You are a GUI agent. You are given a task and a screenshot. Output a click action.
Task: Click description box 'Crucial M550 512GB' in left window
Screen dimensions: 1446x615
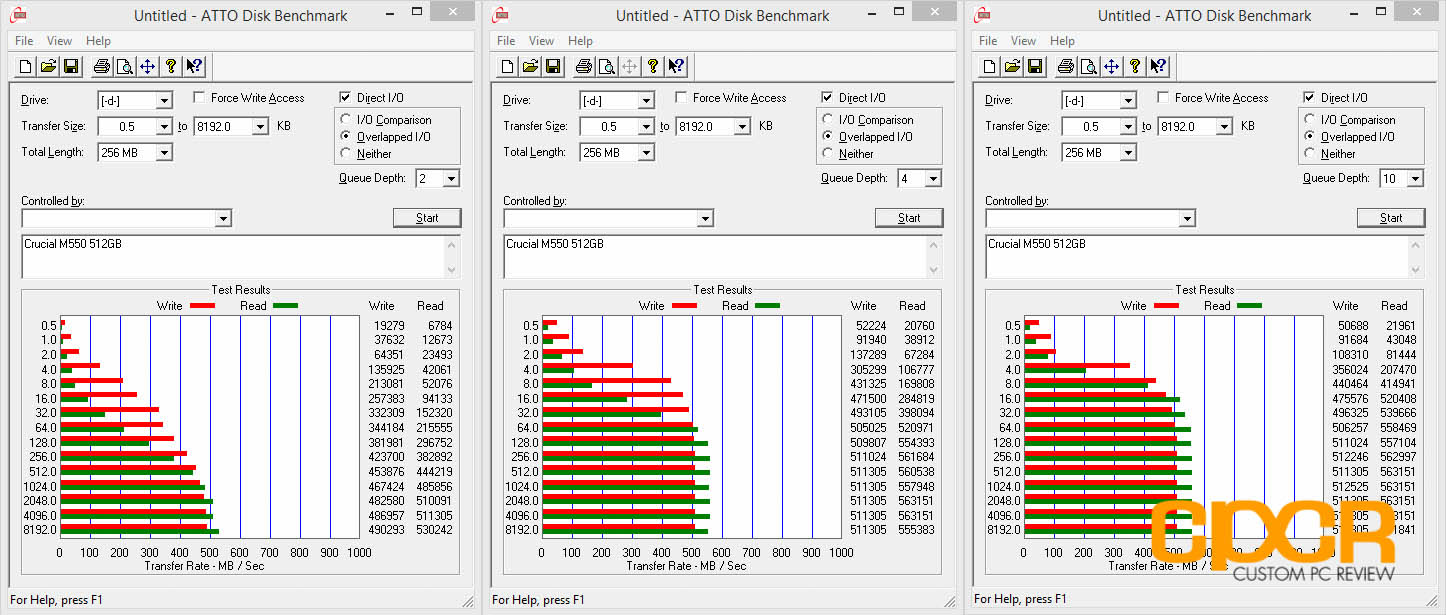tap(241, 256)
